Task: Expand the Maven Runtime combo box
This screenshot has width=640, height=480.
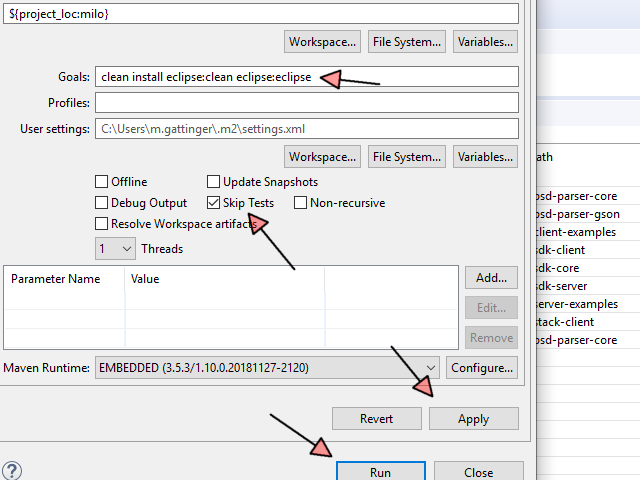Action: (x=267, y=368)
